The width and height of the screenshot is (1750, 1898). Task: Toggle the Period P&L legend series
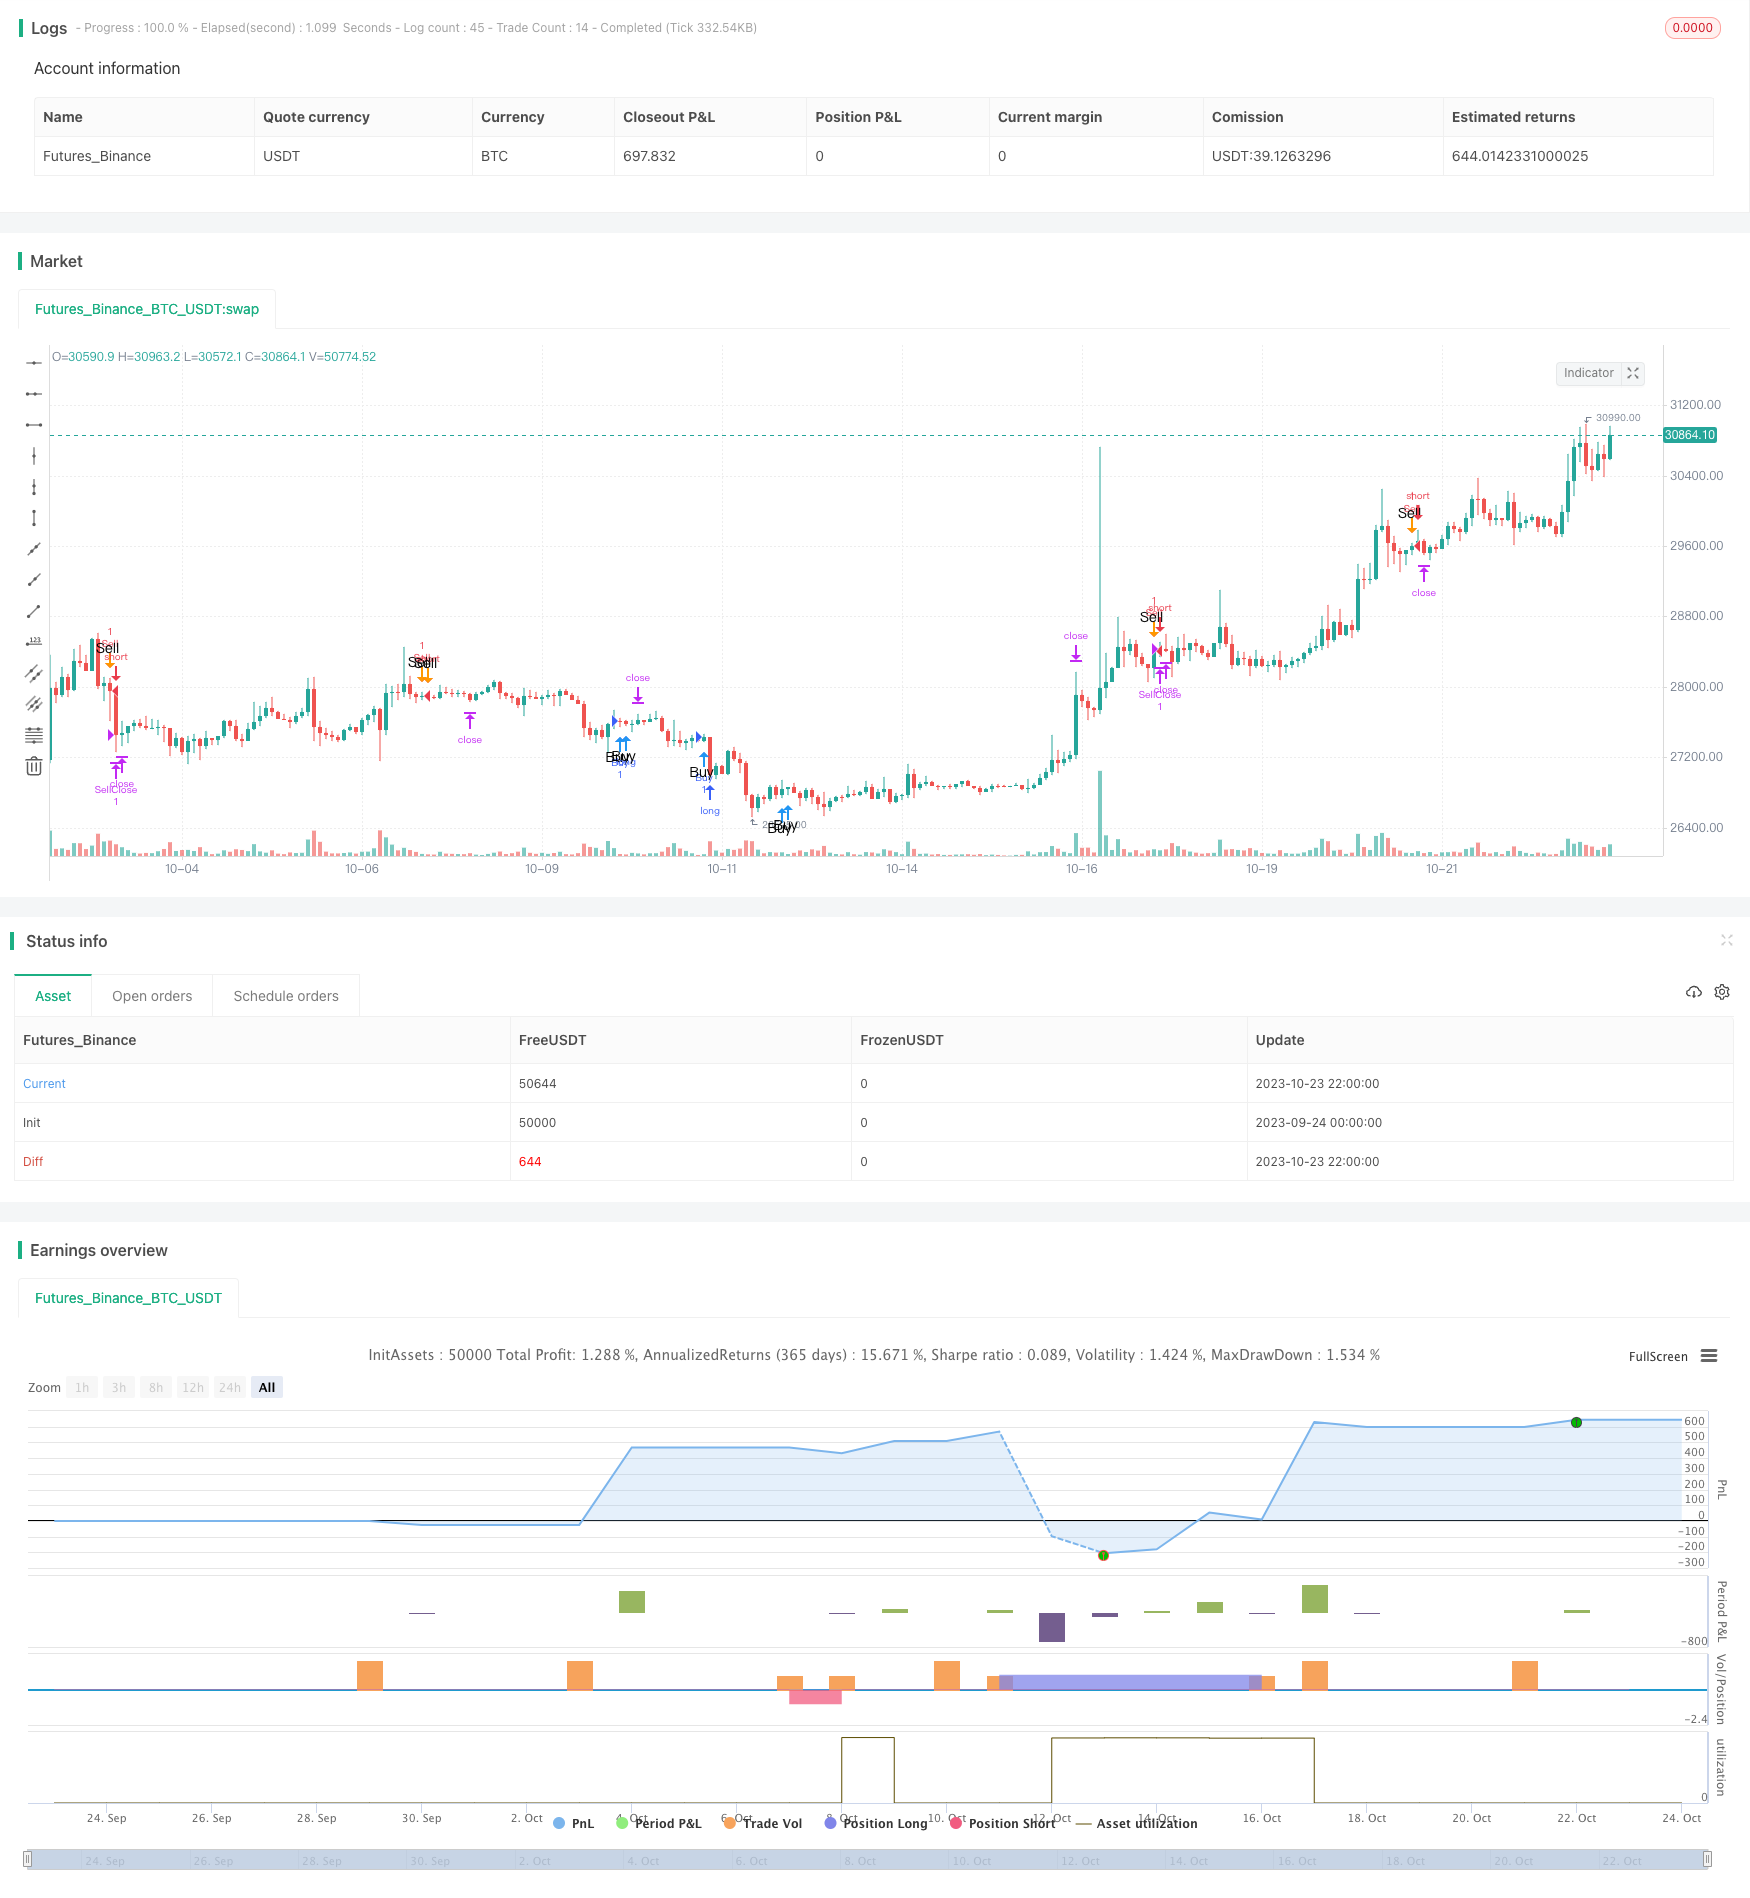(659, 1823)
